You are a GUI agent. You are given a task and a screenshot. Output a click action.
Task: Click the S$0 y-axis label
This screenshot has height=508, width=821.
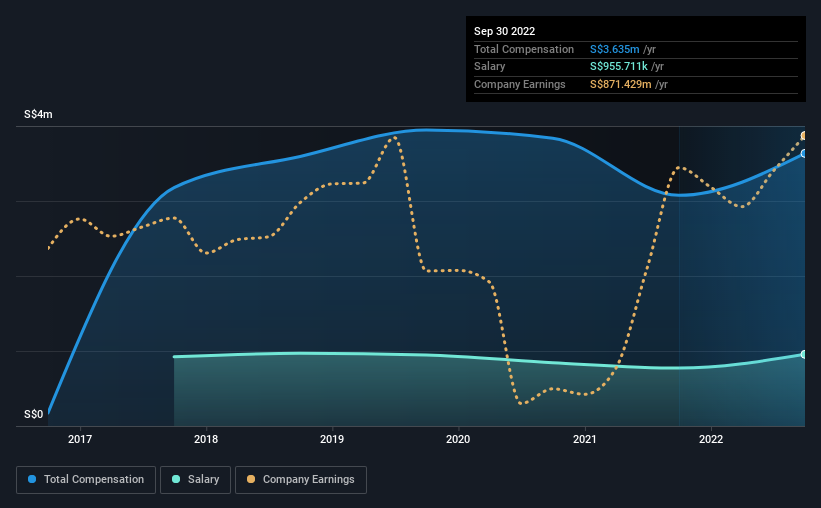point(34,414)
